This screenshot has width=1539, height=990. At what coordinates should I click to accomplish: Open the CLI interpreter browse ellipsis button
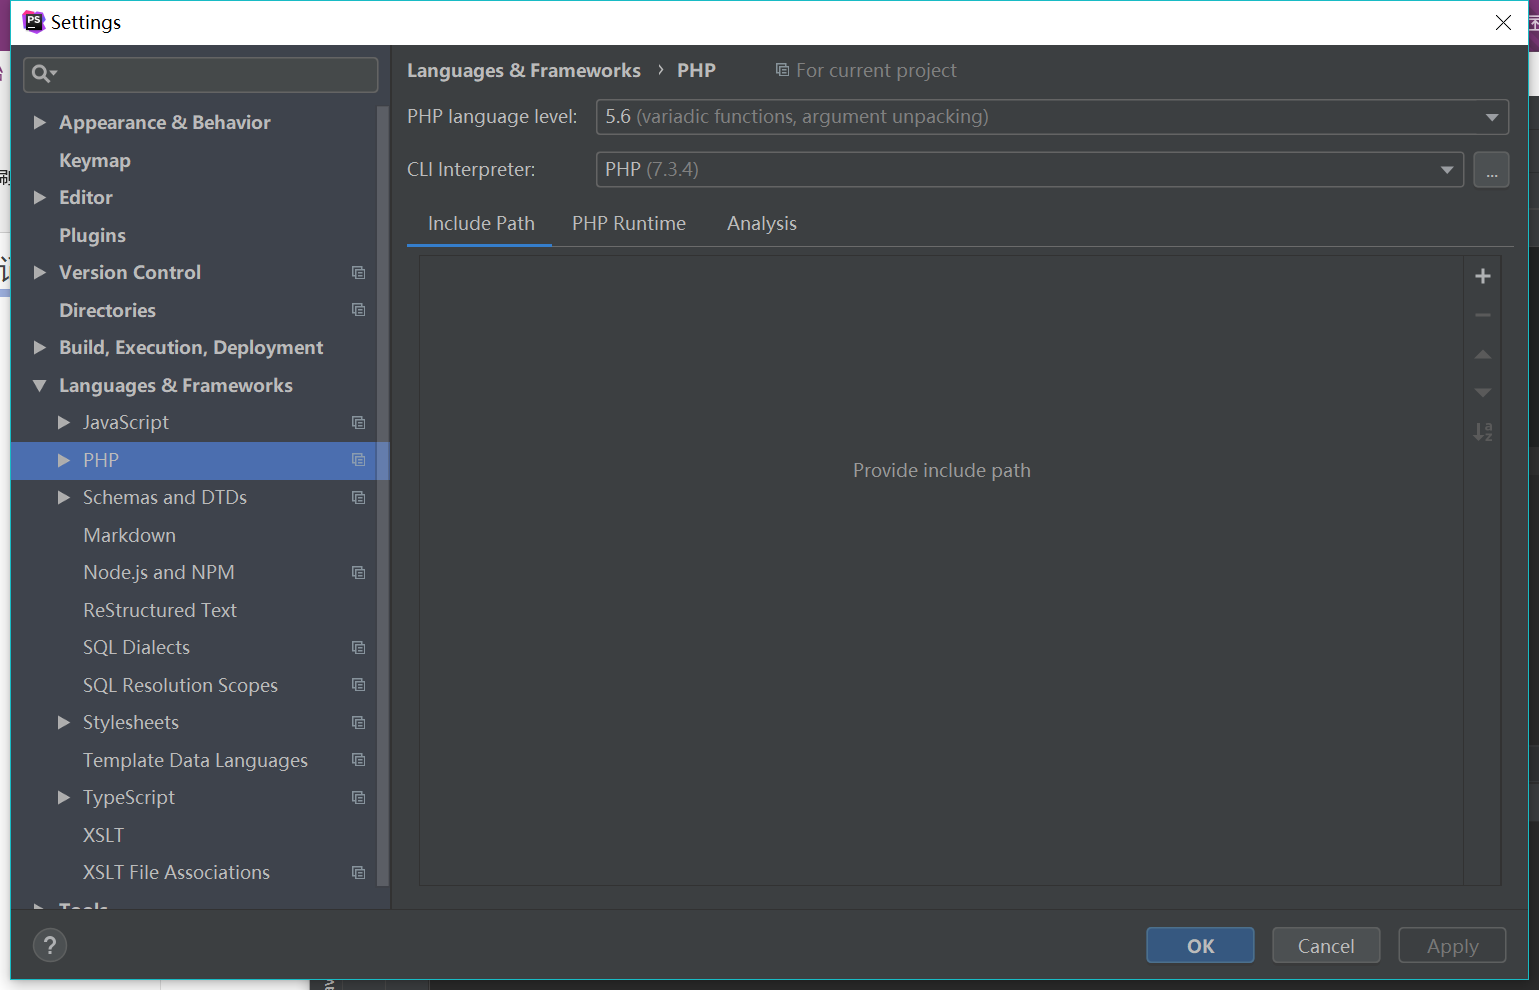(1491, 170)
